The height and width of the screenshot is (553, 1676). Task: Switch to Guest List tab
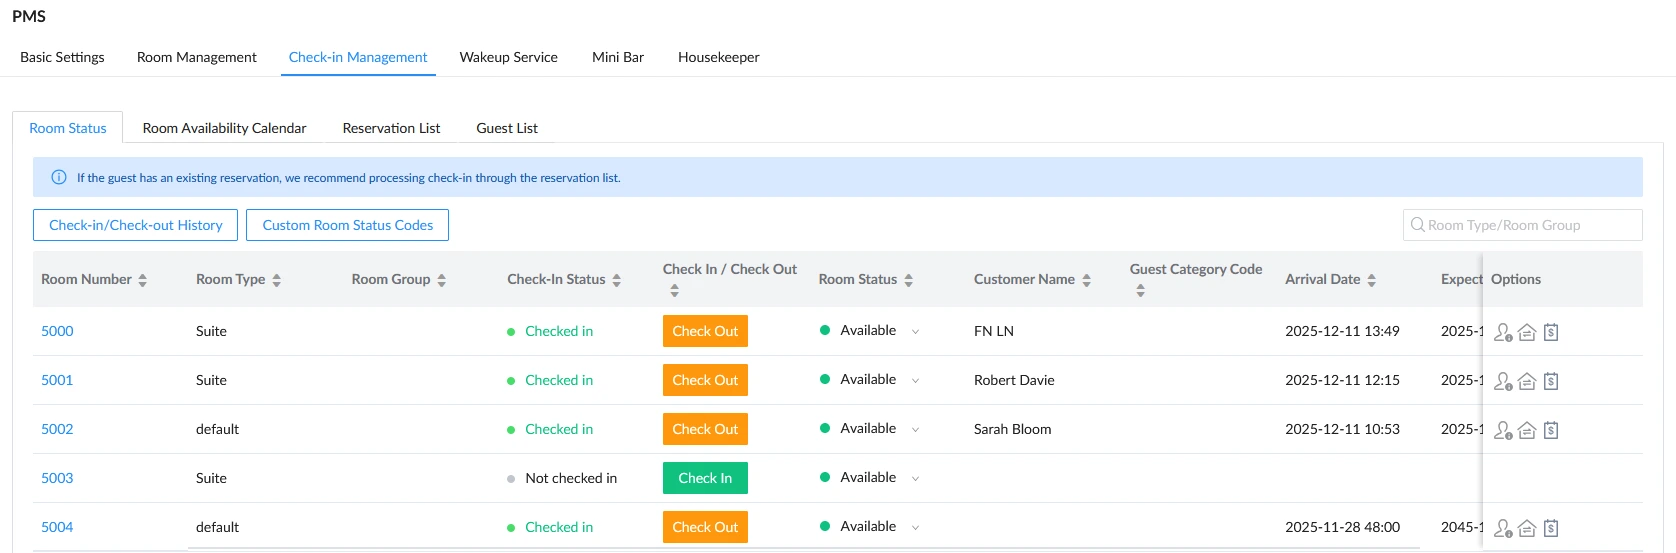[x=507, y=128]
